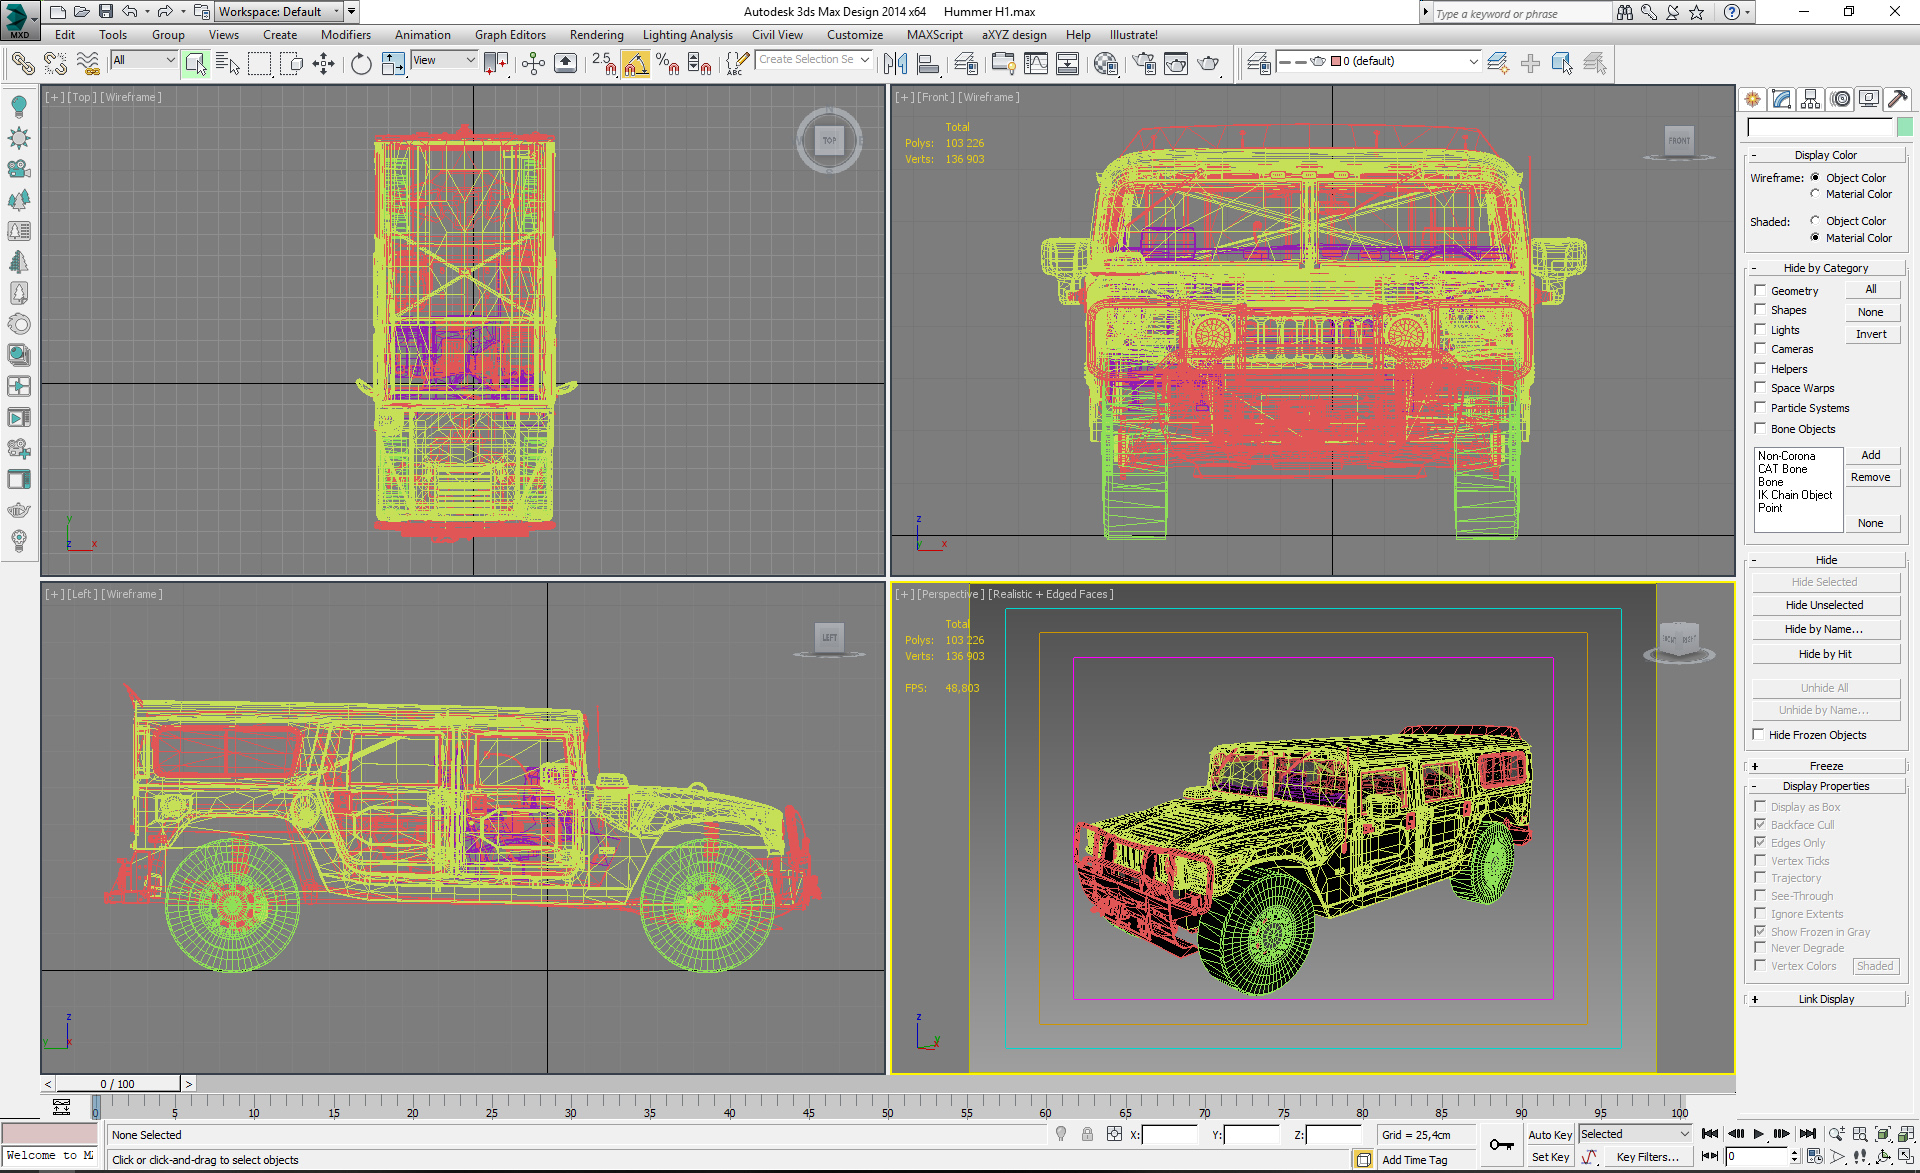The image size is (1920, 1173).
Task: Activate the Select Object tool
Action: pos(196,64)
